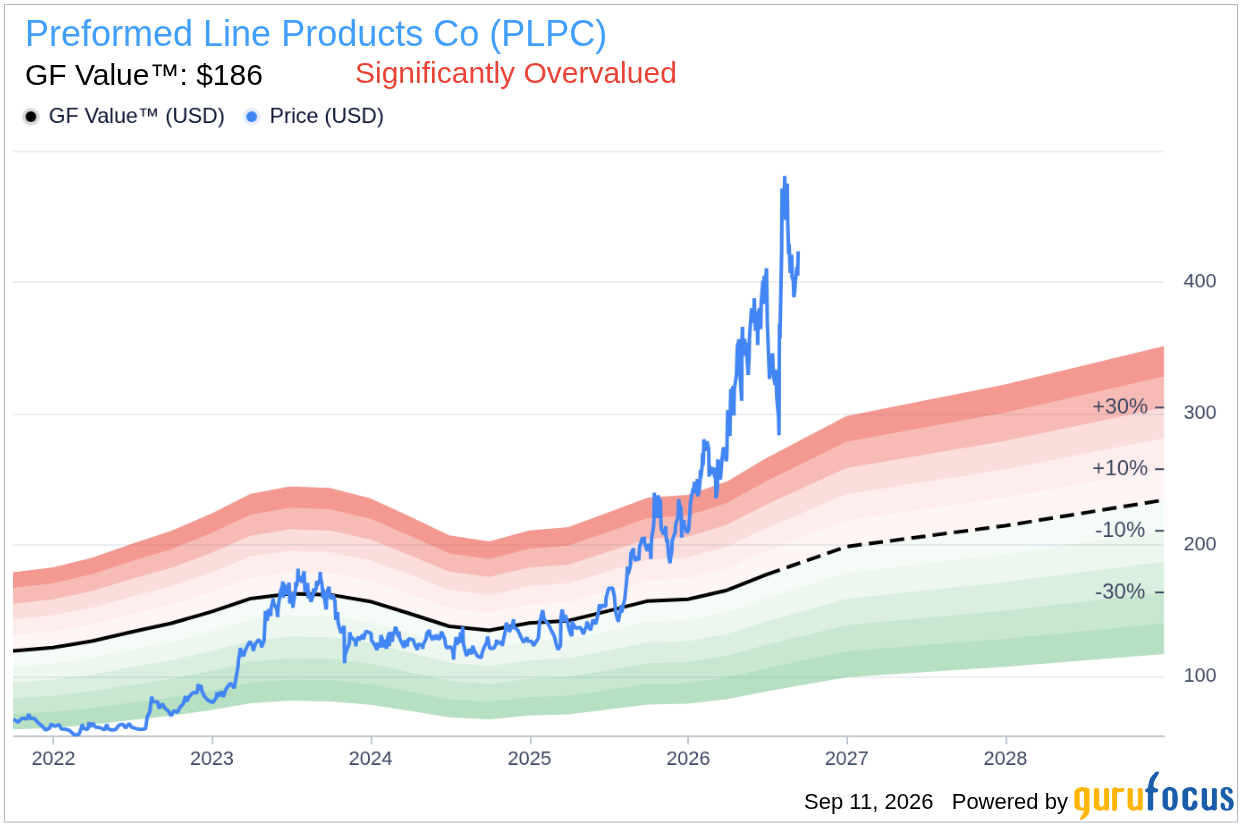Image resolution: width=1242 pixels, height=826 pixels.
Task: Click the black GF Value legend dot
Action: point(31,117)
